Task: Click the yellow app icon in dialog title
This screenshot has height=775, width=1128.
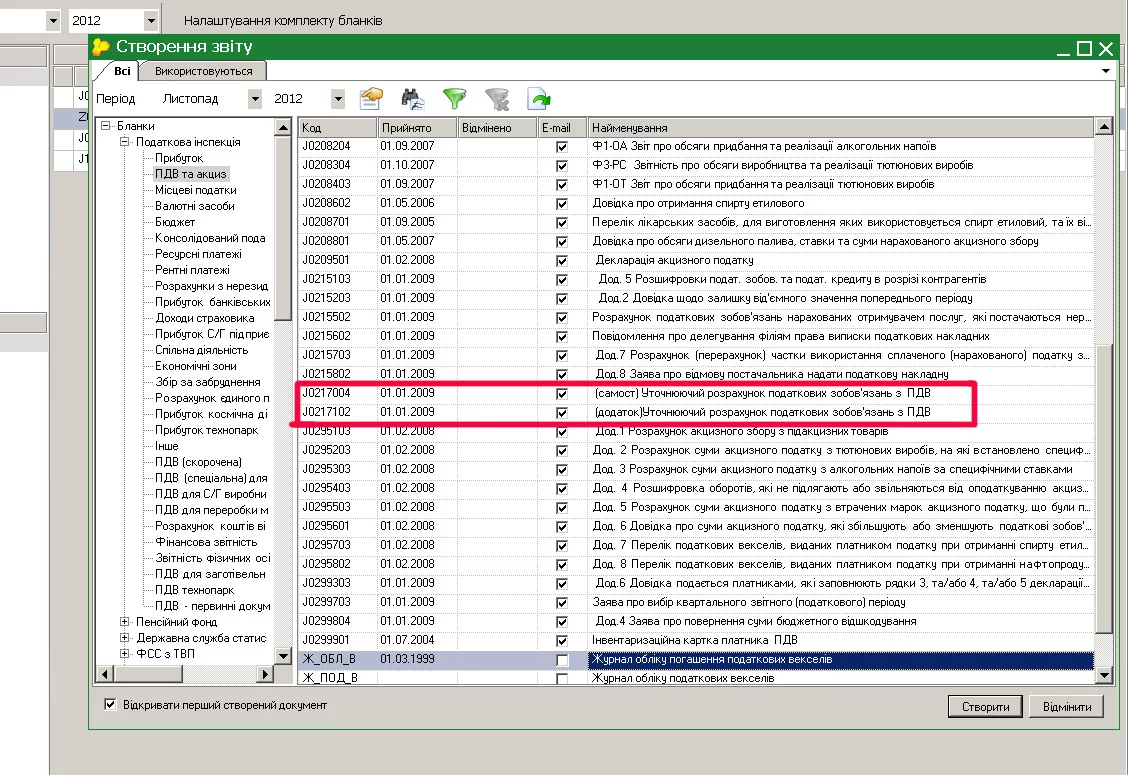Action: 101,47
